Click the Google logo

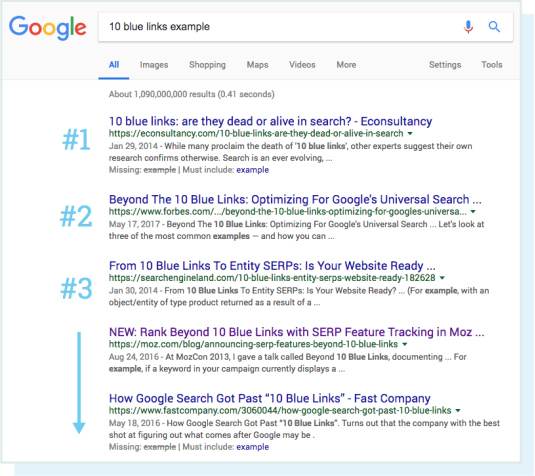click(47, 28)
